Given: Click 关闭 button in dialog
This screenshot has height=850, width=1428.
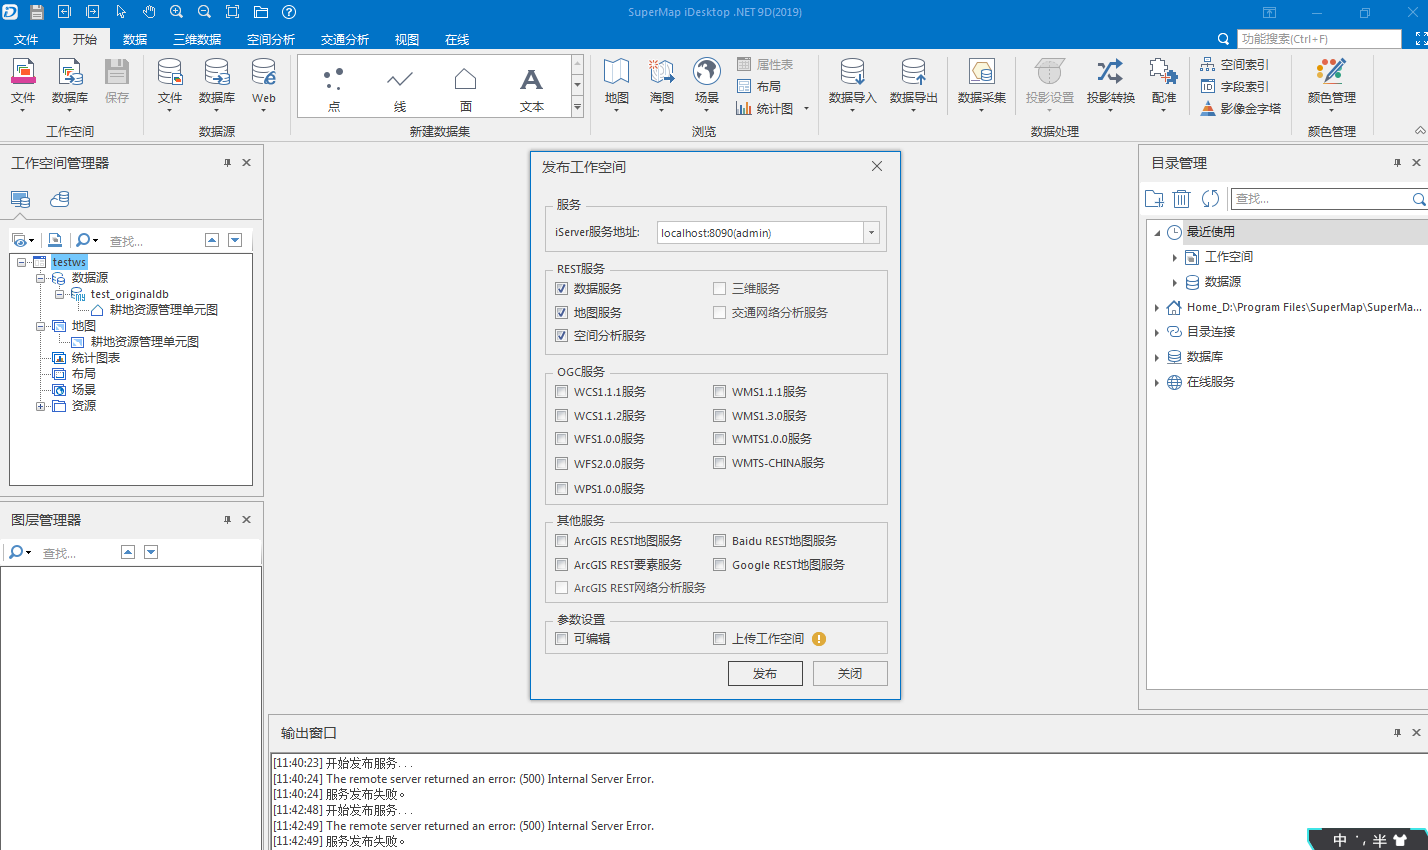Looking at the screenshot, I should point(850,674).
